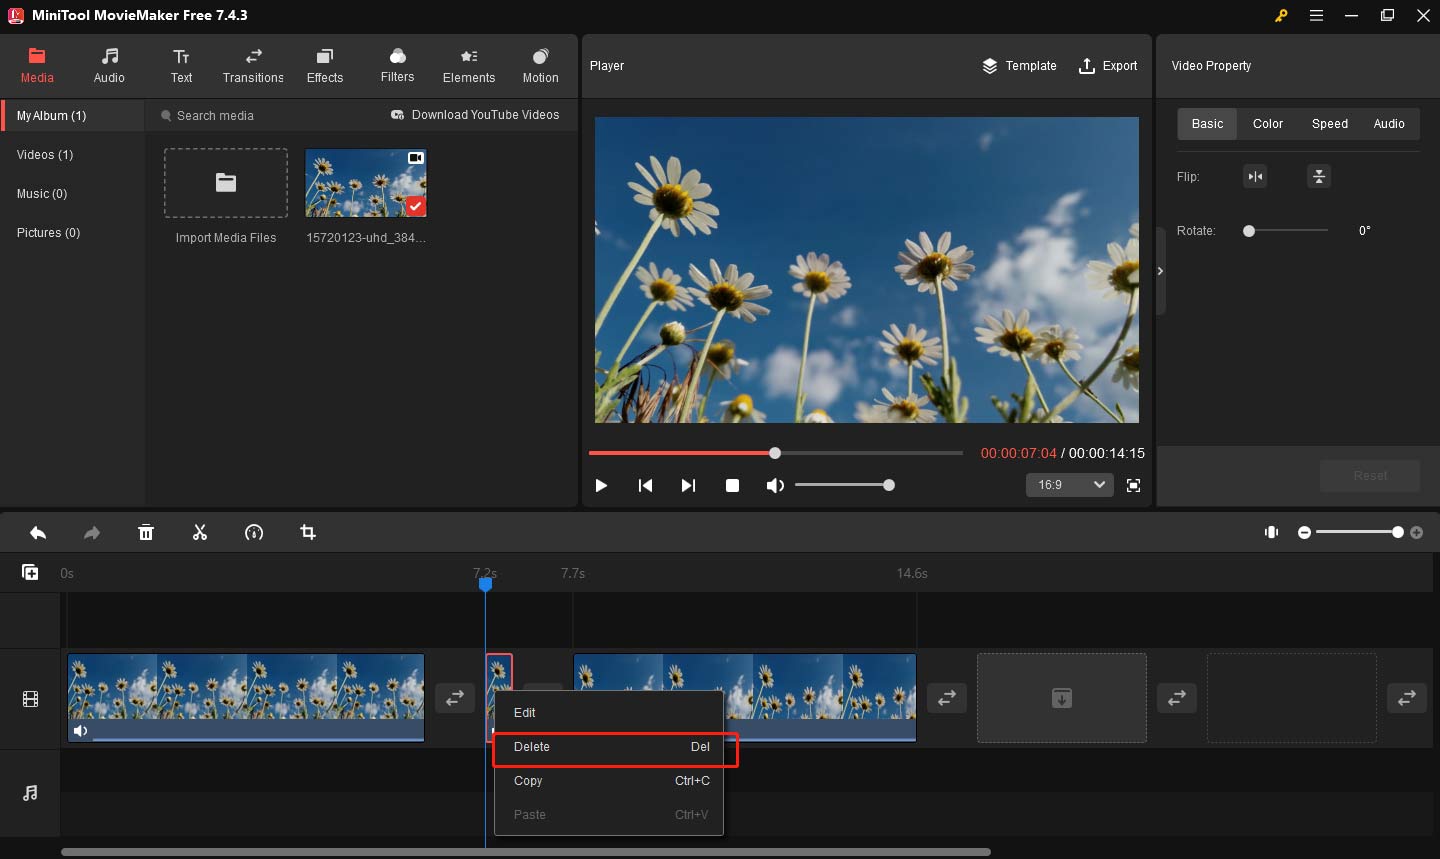Open the Effects tab
The height and width of the screenshot is (859, 1440).
(x=325, y=65)
